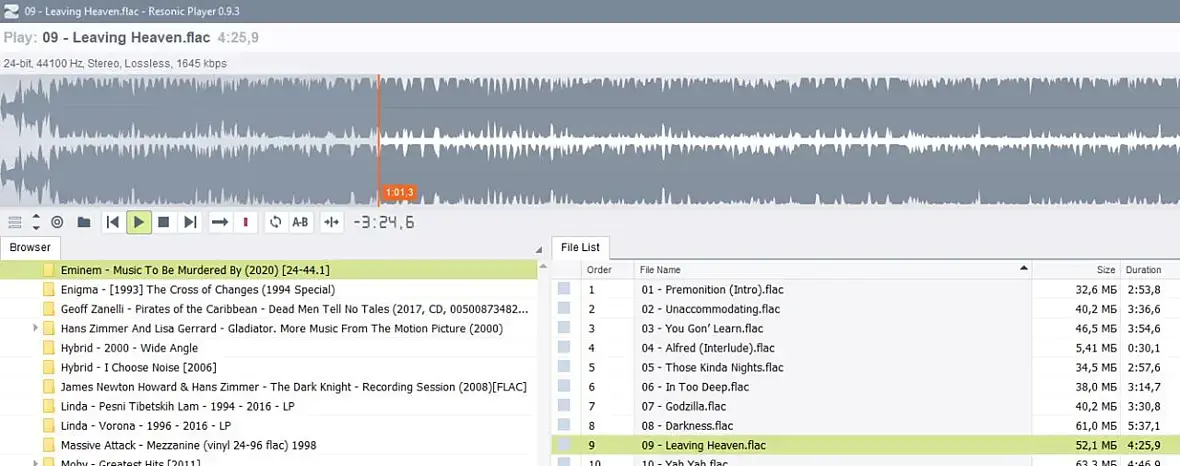Image resolution: width=1180 pixels, height=466 pixels.
Task: Toggle the -3:24,6 remaining time display
Action: 384,223
